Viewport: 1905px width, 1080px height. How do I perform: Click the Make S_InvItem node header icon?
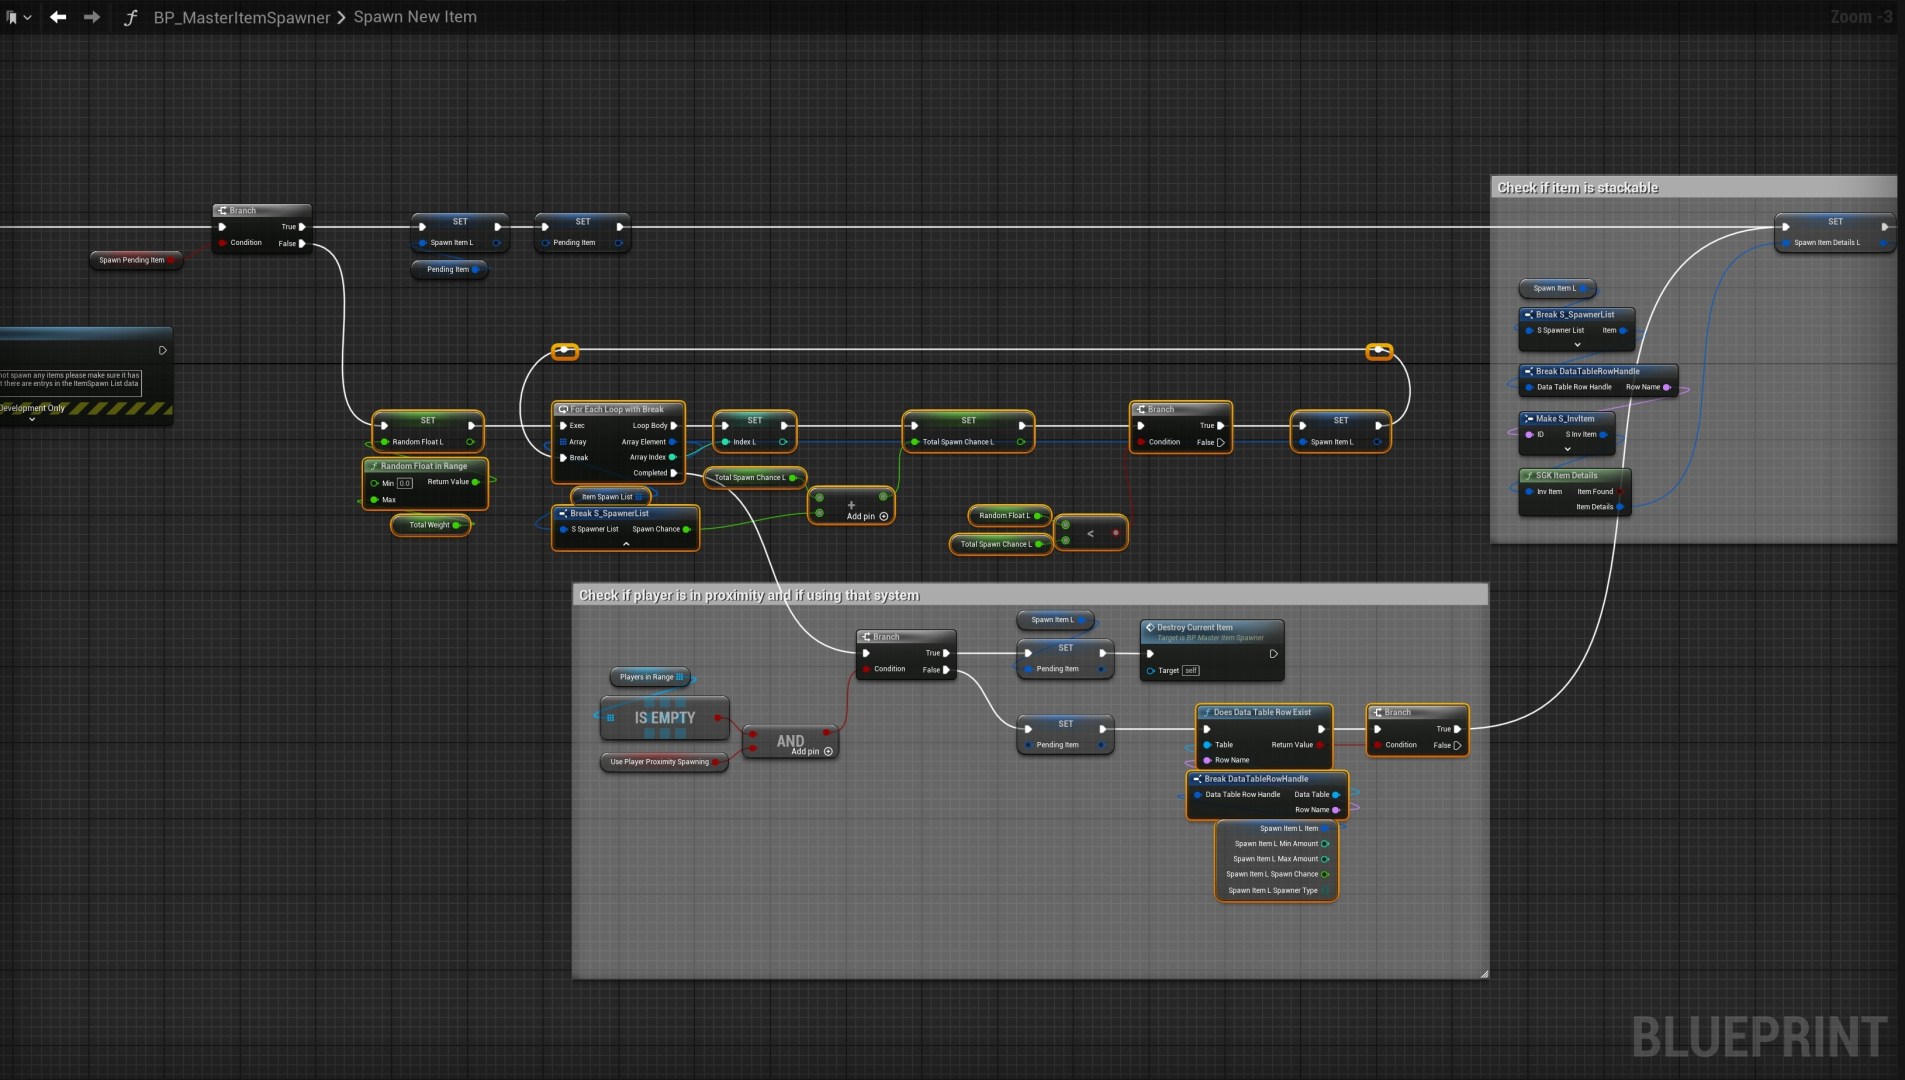(x=1528, y=419)
